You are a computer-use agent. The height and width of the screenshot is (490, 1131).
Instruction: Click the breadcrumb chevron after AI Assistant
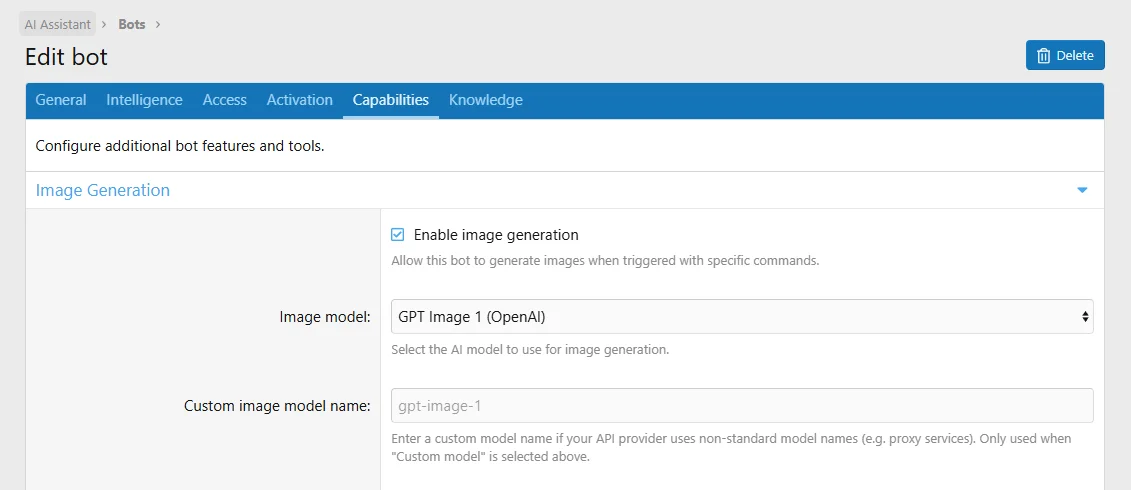tap(105, 25)
